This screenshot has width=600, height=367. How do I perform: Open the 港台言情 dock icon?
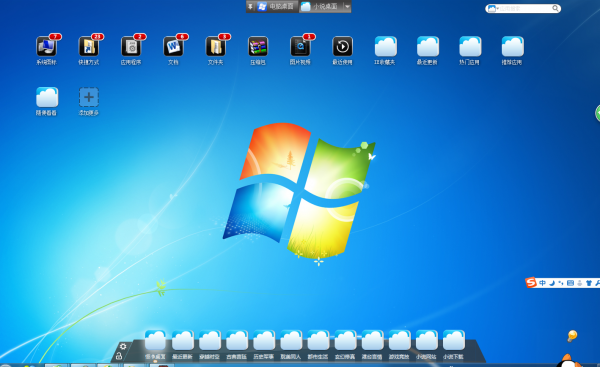[373, 340]
